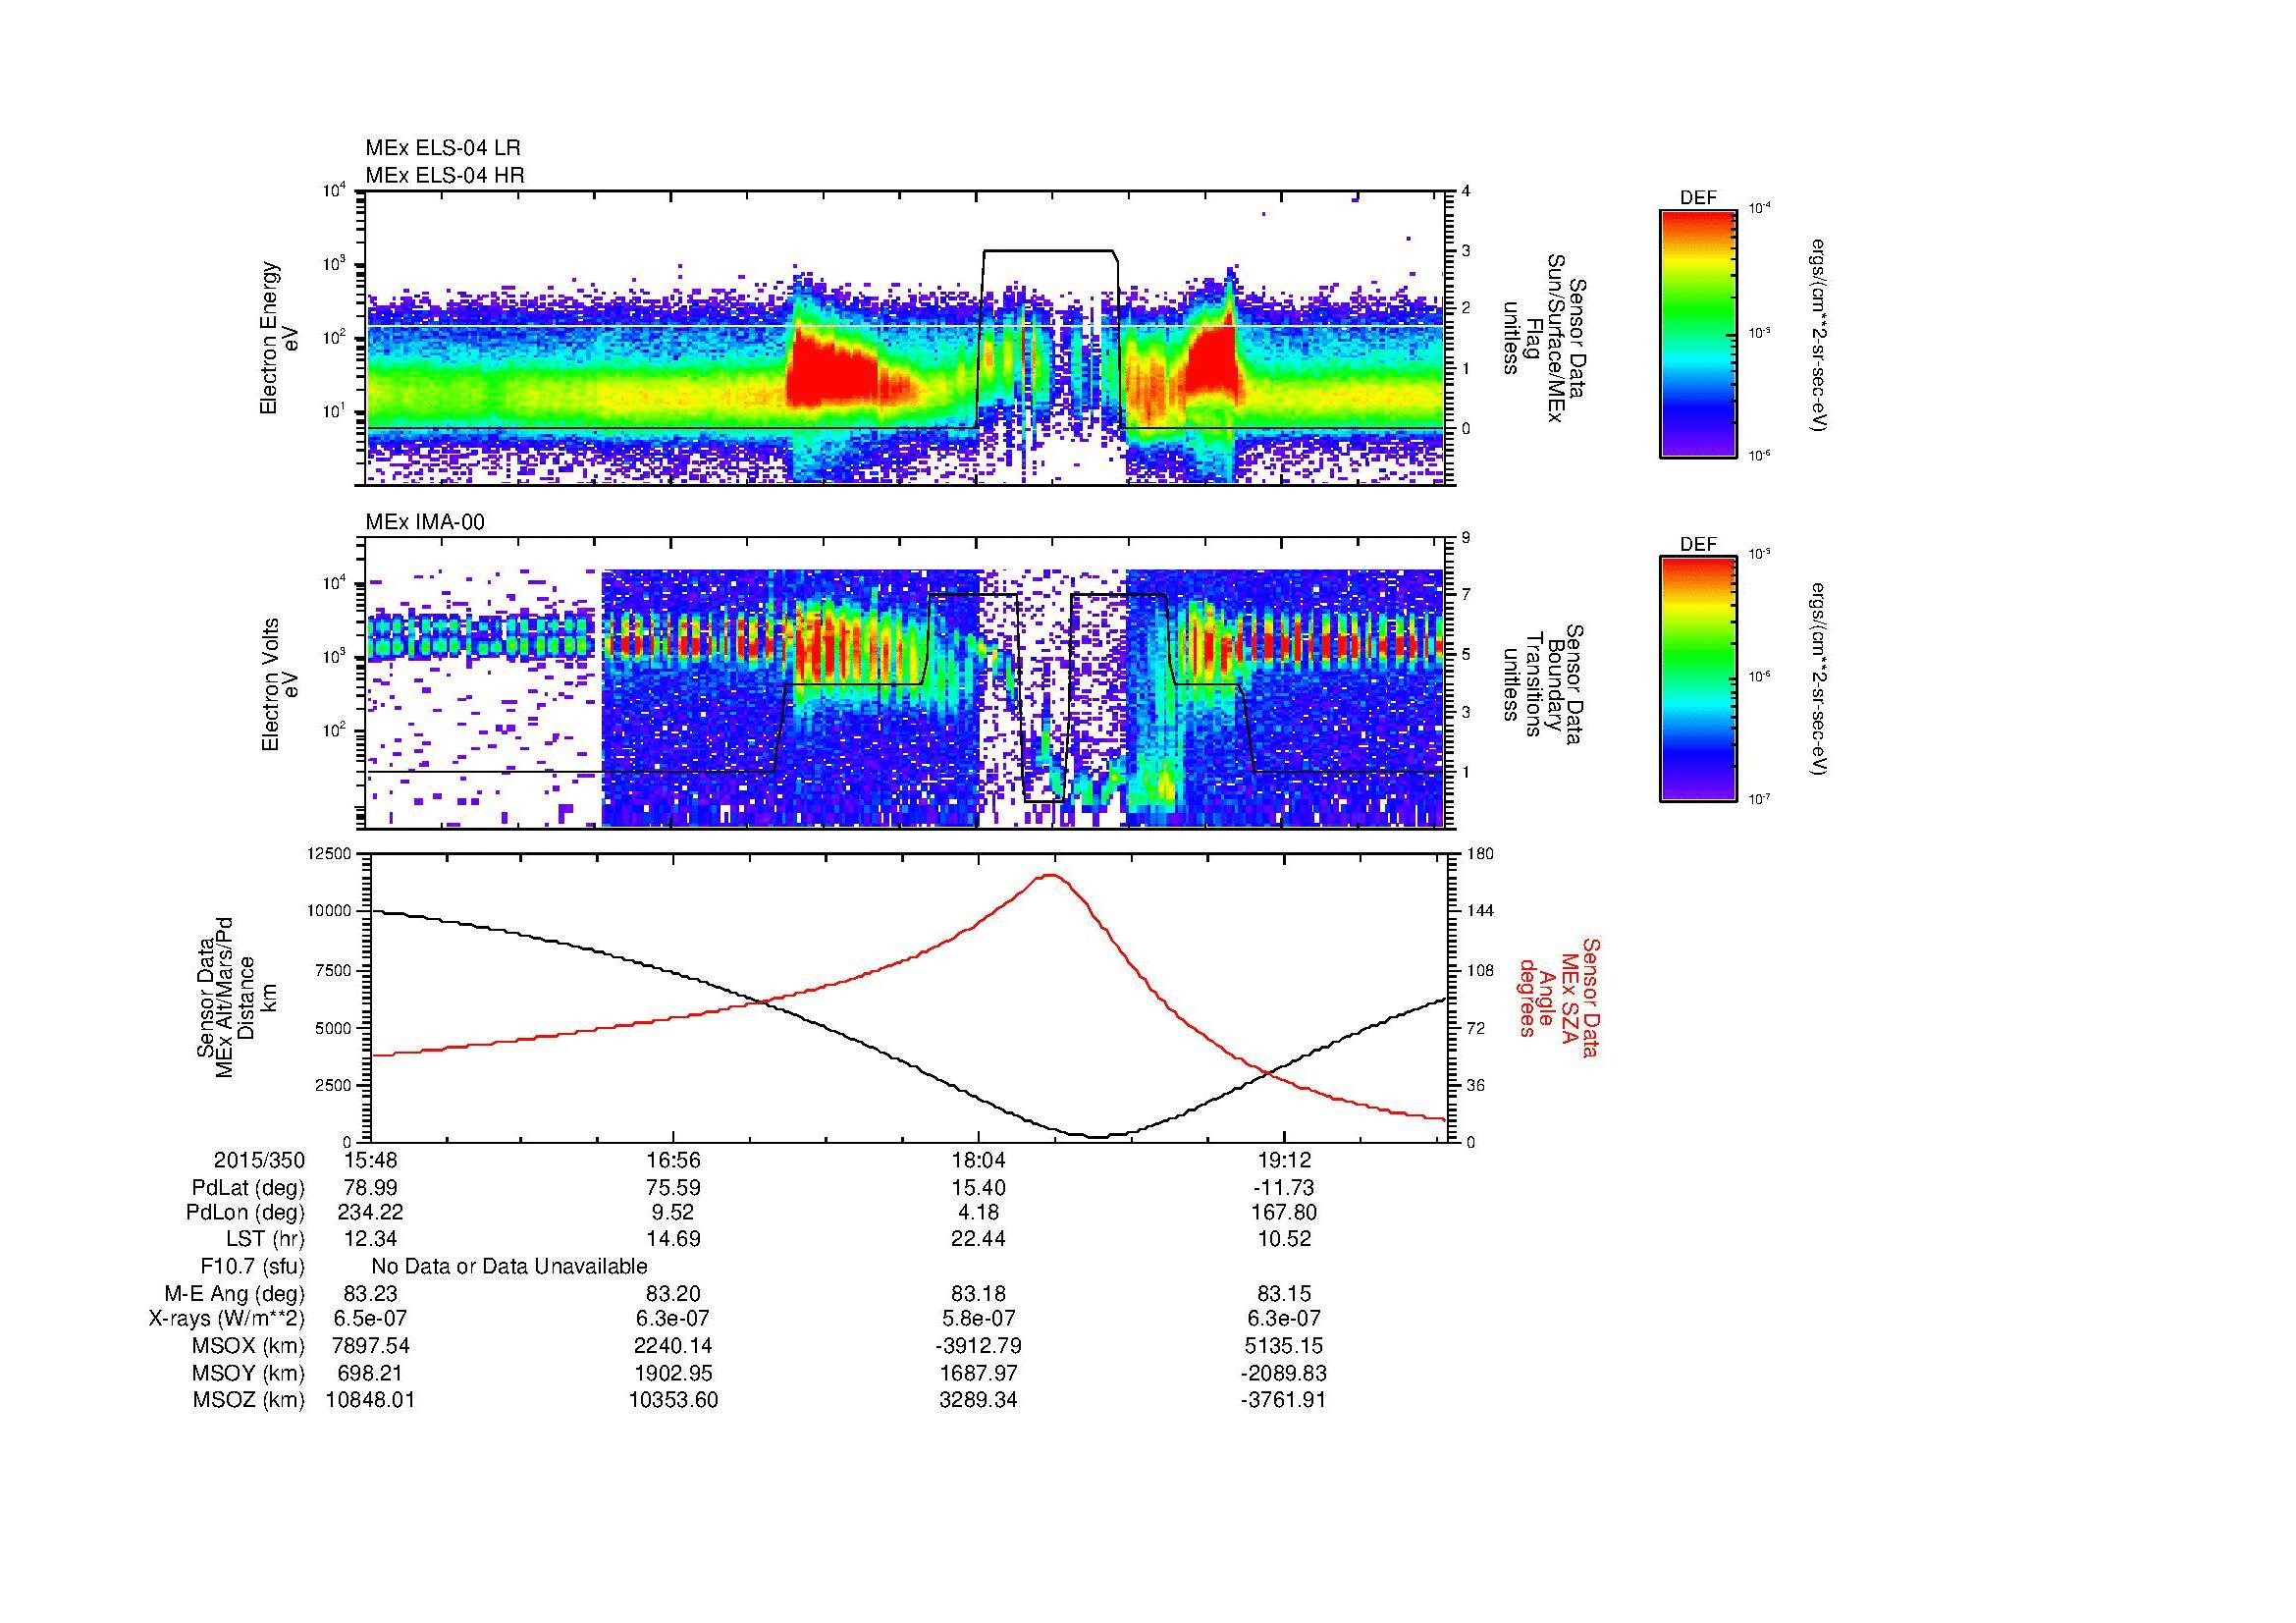Click the 'MEx ELS-04 LR' plot title
Screen dimensions: 2296x1623
tap(442, 148)
